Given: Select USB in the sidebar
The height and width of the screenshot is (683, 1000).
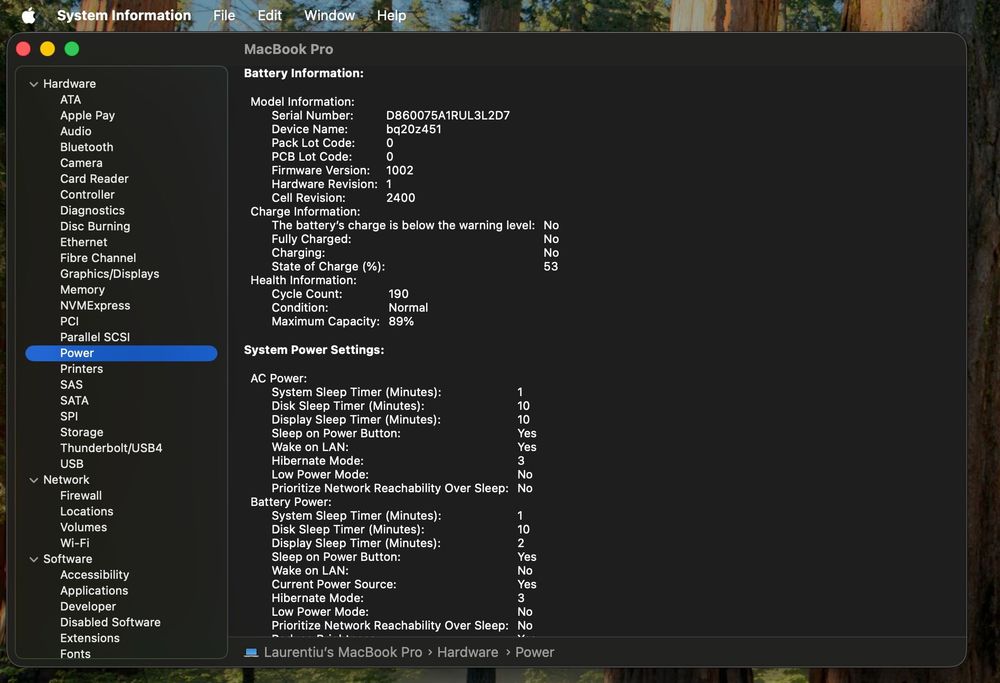Looking at the screenshot, I should [71, 464].
